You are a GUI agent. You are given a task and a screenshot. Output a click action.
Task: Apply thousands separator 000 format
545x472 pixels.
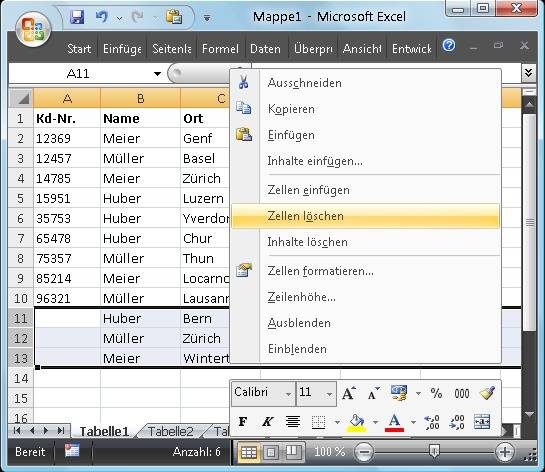click(462, 393)
